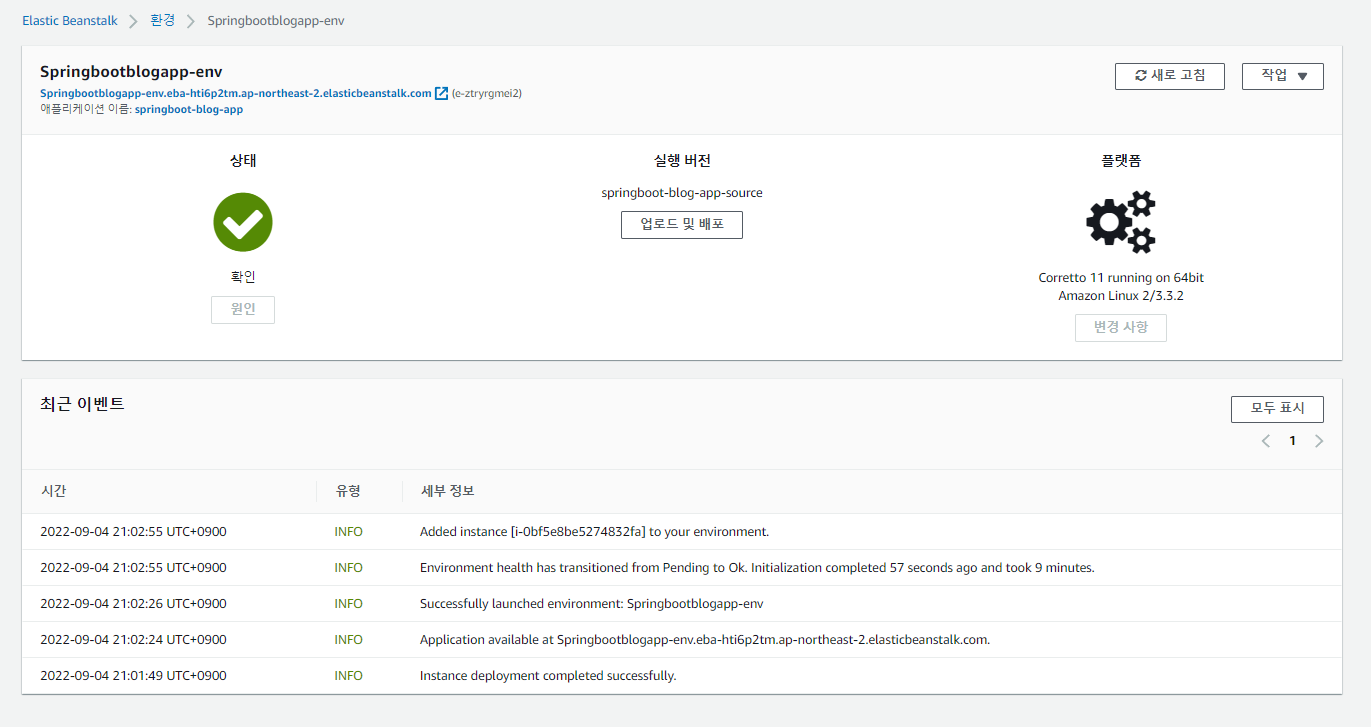The width and height of the screenshot is (1371, 727).
Task: Open the Springbootblogapp-env elasticbeanstalk.com URL link
Action: [236, 93]
